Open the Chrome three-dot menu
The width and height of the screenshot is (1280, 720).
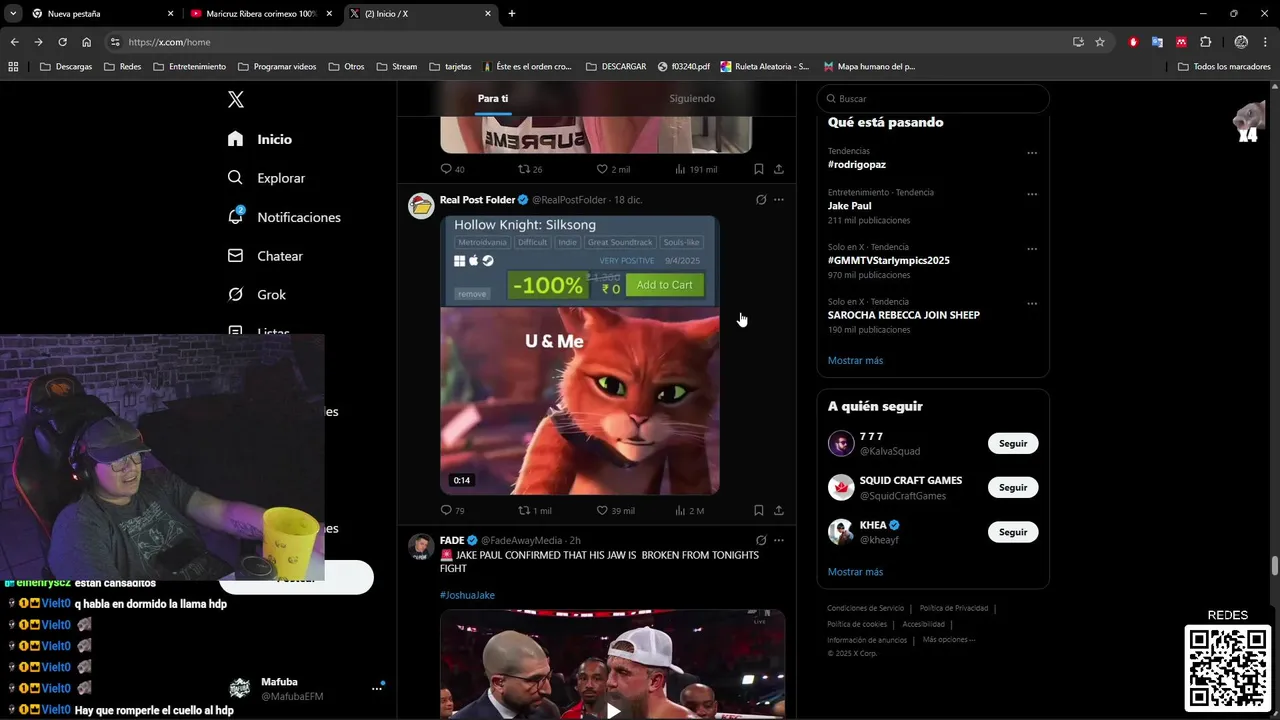coord(1266,42)
